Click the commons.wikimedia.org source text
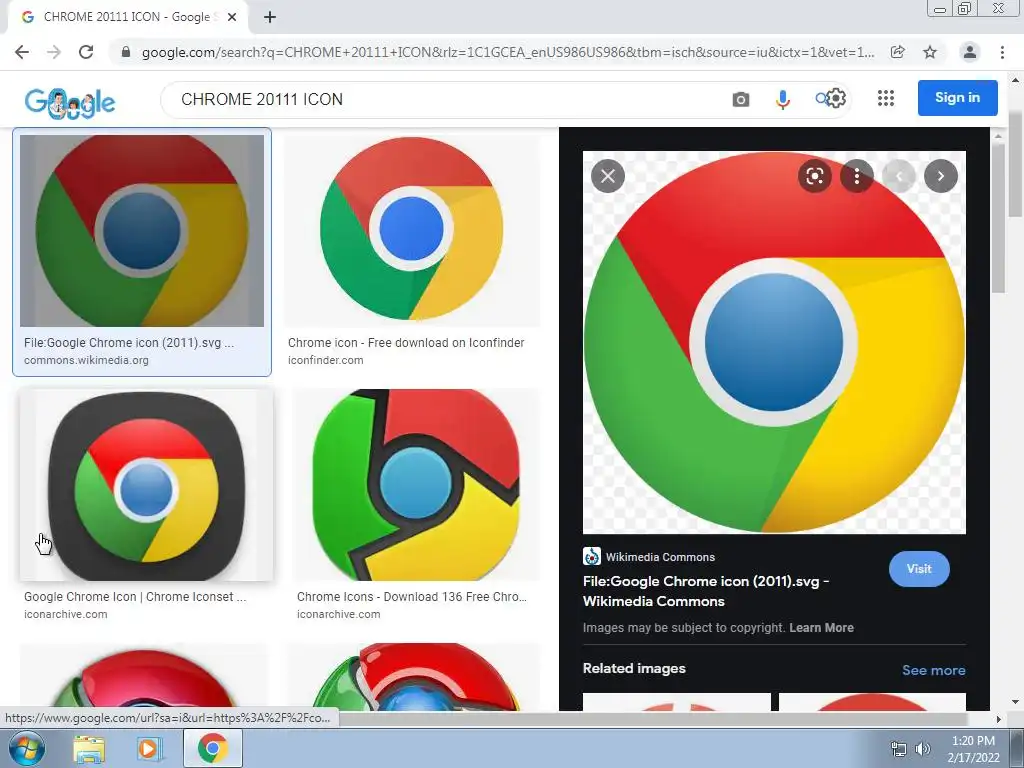This screenshot has width=1024, height=768. coord(86,360)
